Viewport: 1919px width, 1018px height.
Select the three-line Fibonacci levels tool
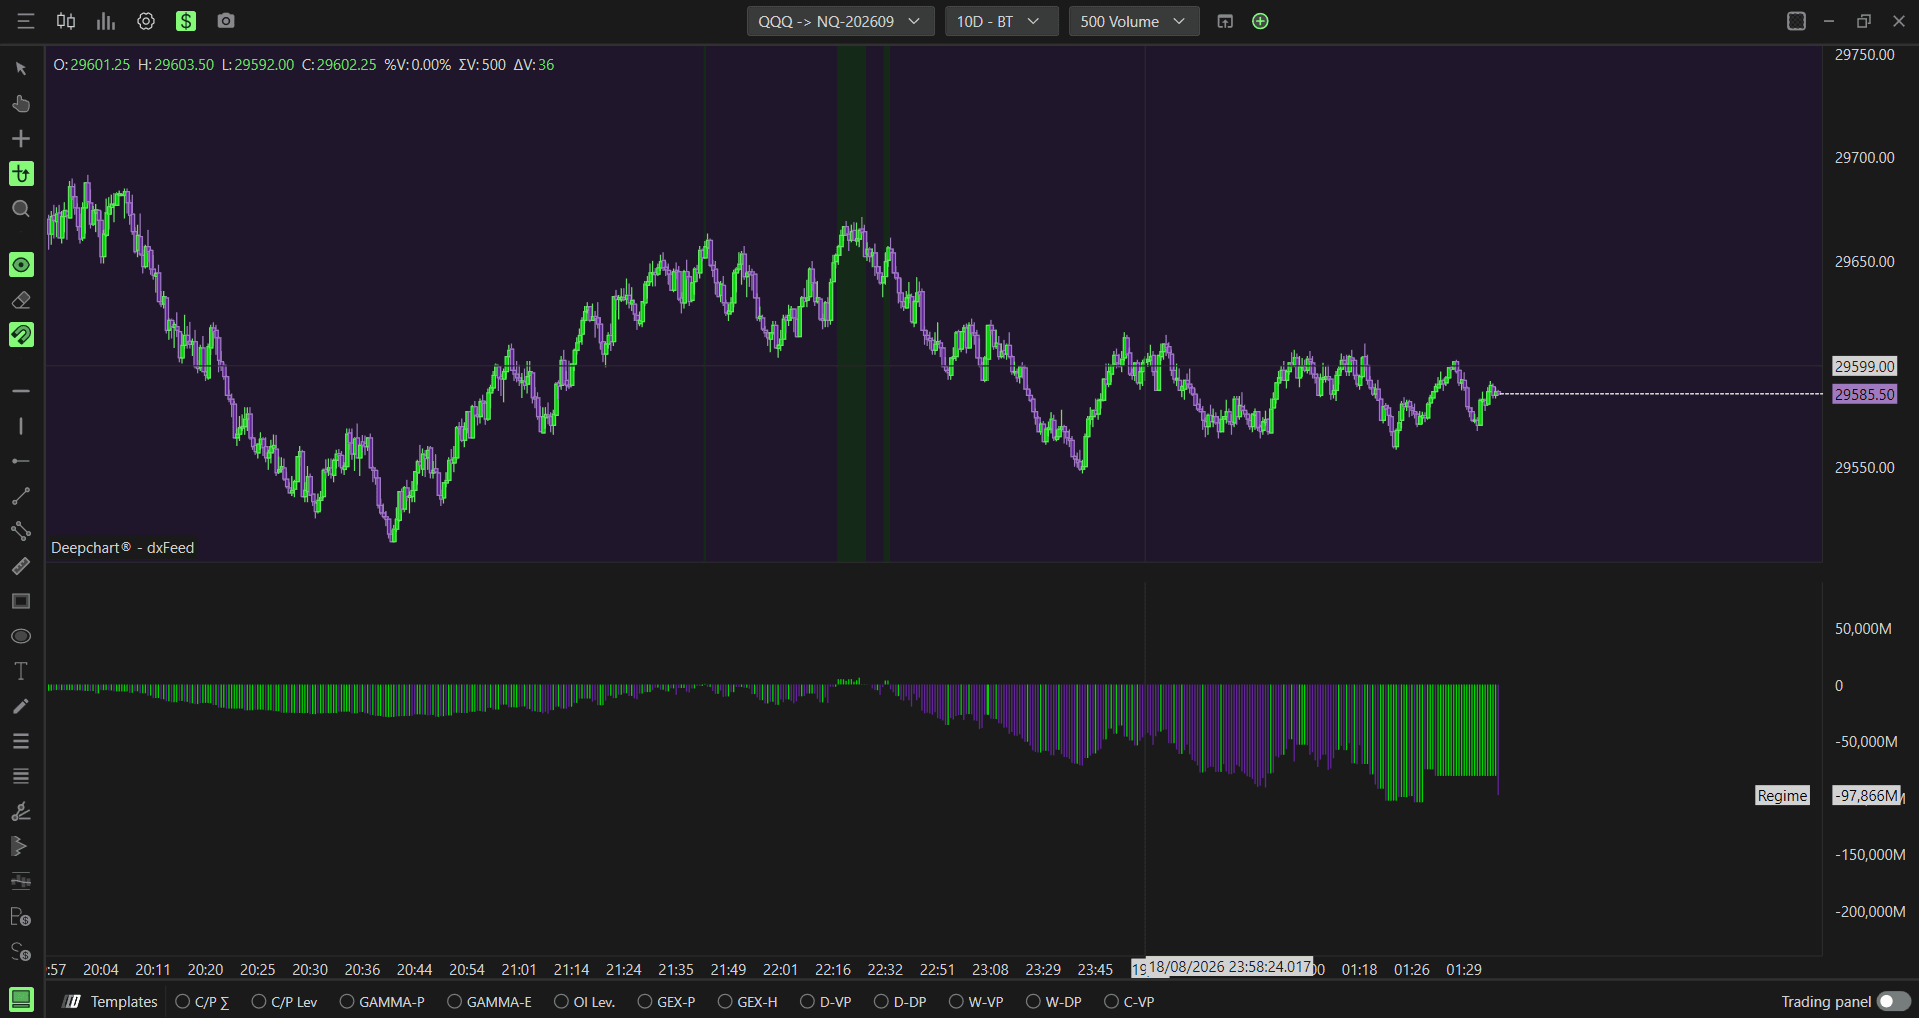click(x=21, y=741)
